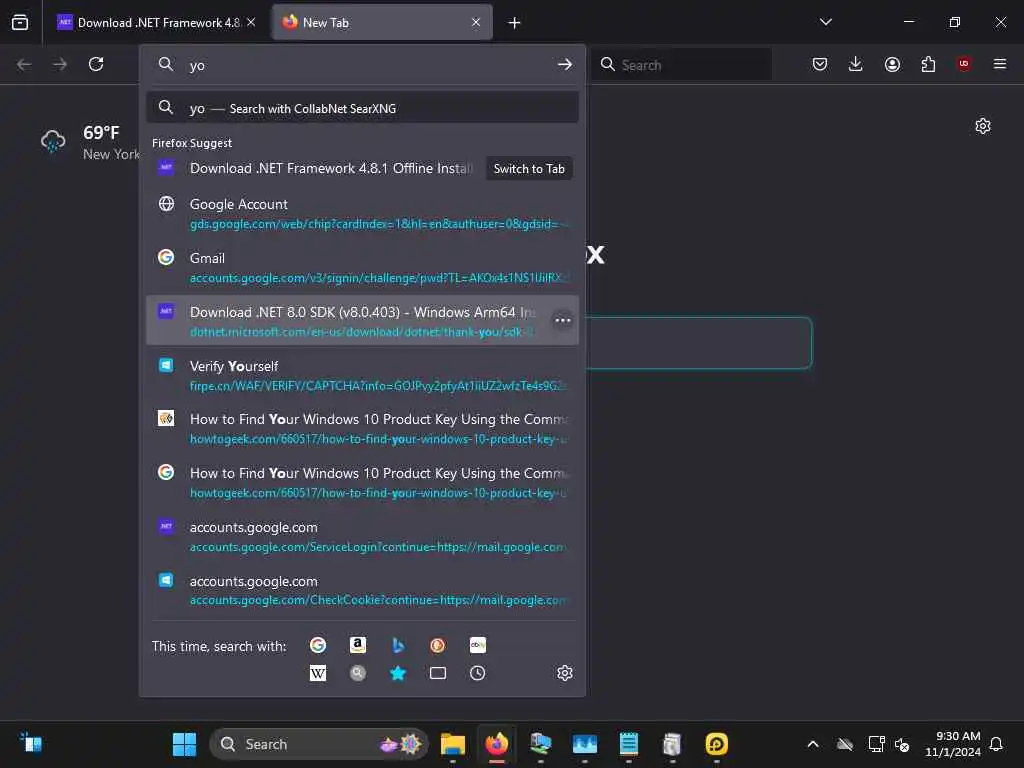Search this time with Amazon
1024x768 pixels.
pos(358,645)
